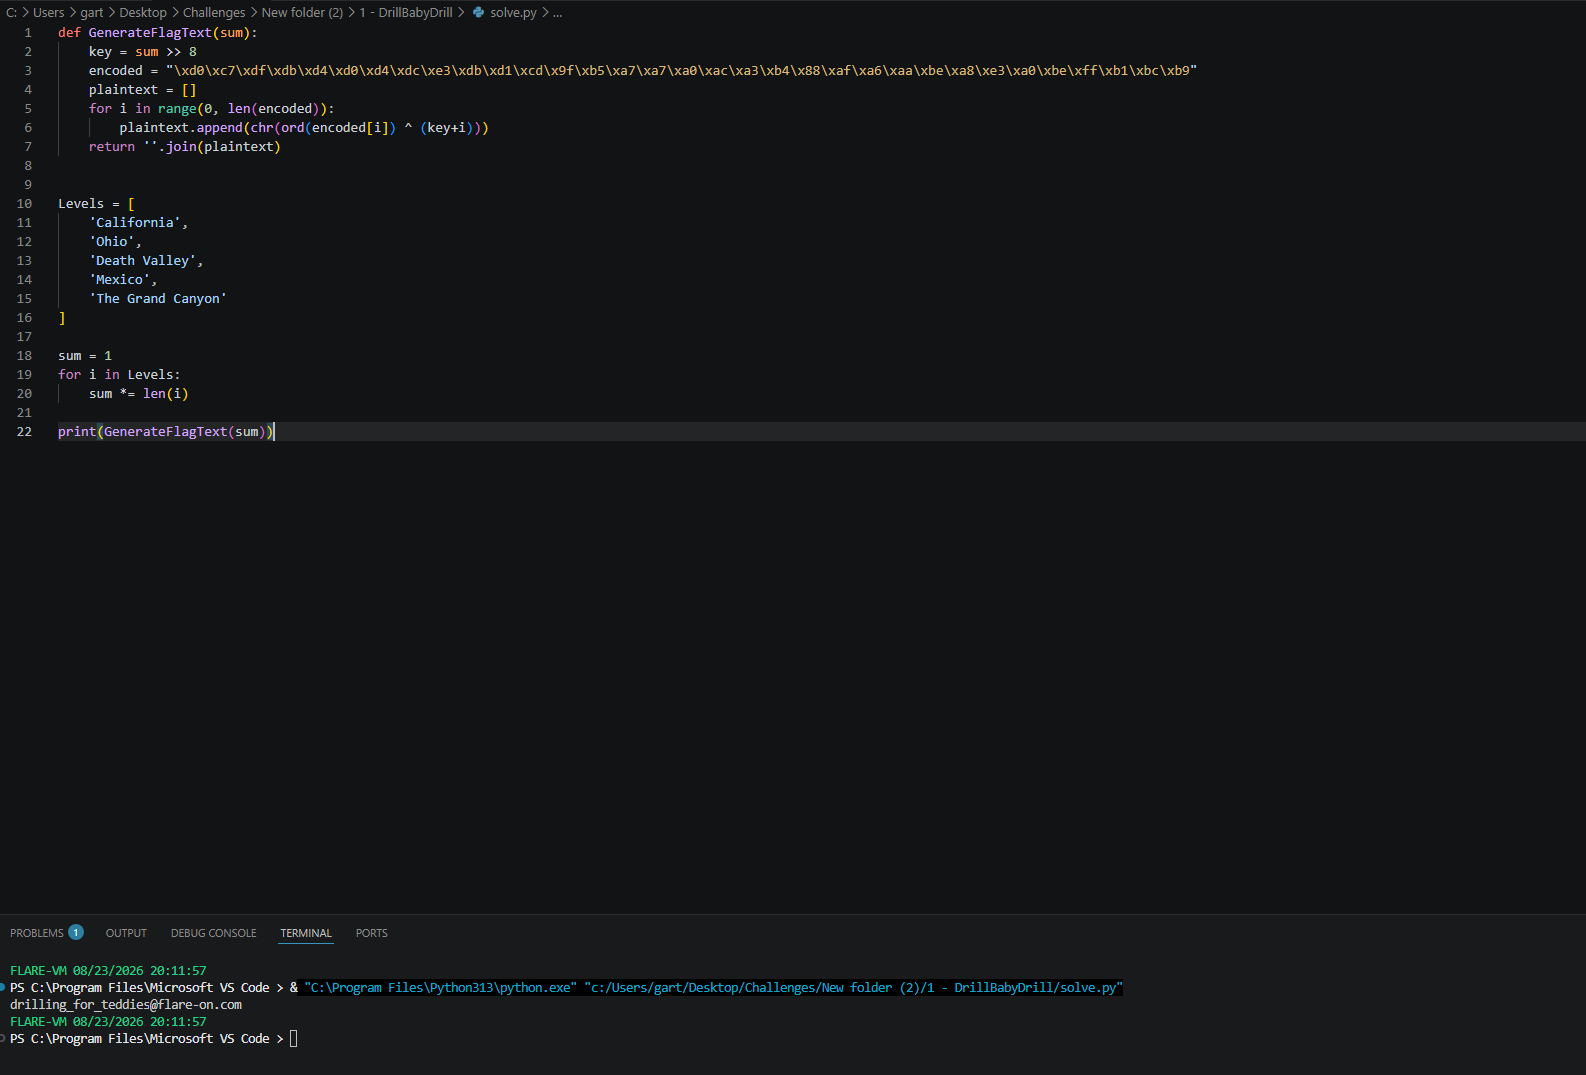Viewport: 1586px width, 1075px height.
Task: Expand the '1 - DrillBabyDrill' breadcrumb folder
Action: [x=406, y=13]
